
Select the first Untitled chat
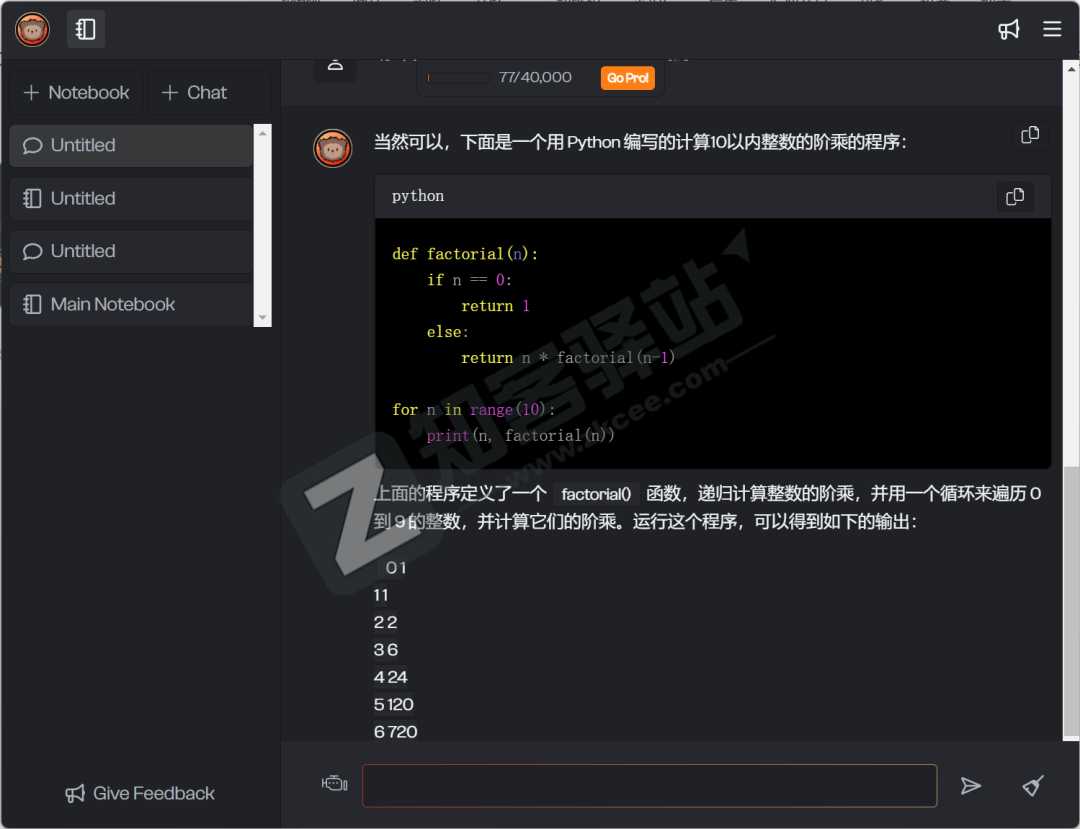[x=130, y=146]
